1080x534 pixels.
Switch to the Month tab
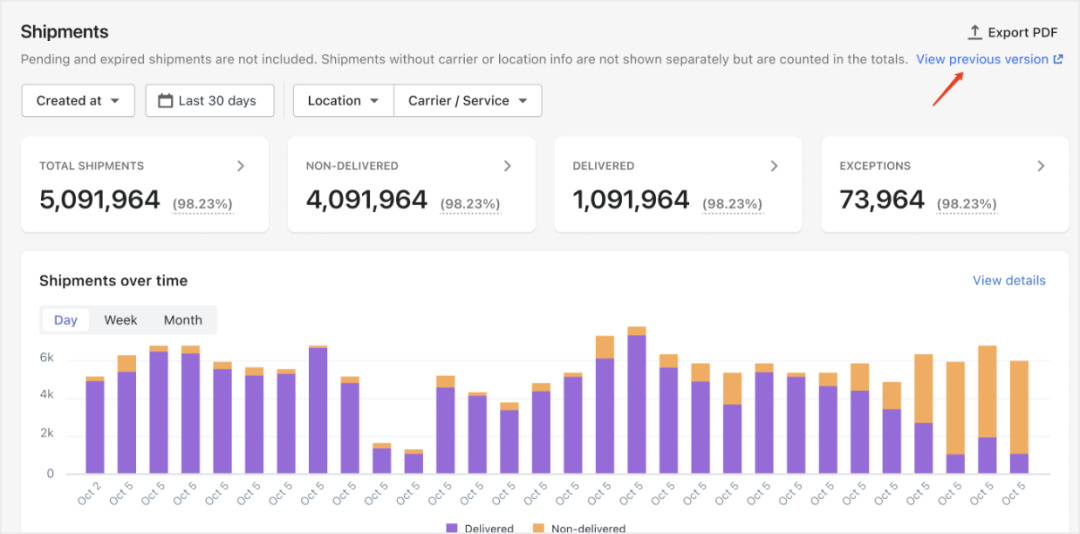coord(183,320)
